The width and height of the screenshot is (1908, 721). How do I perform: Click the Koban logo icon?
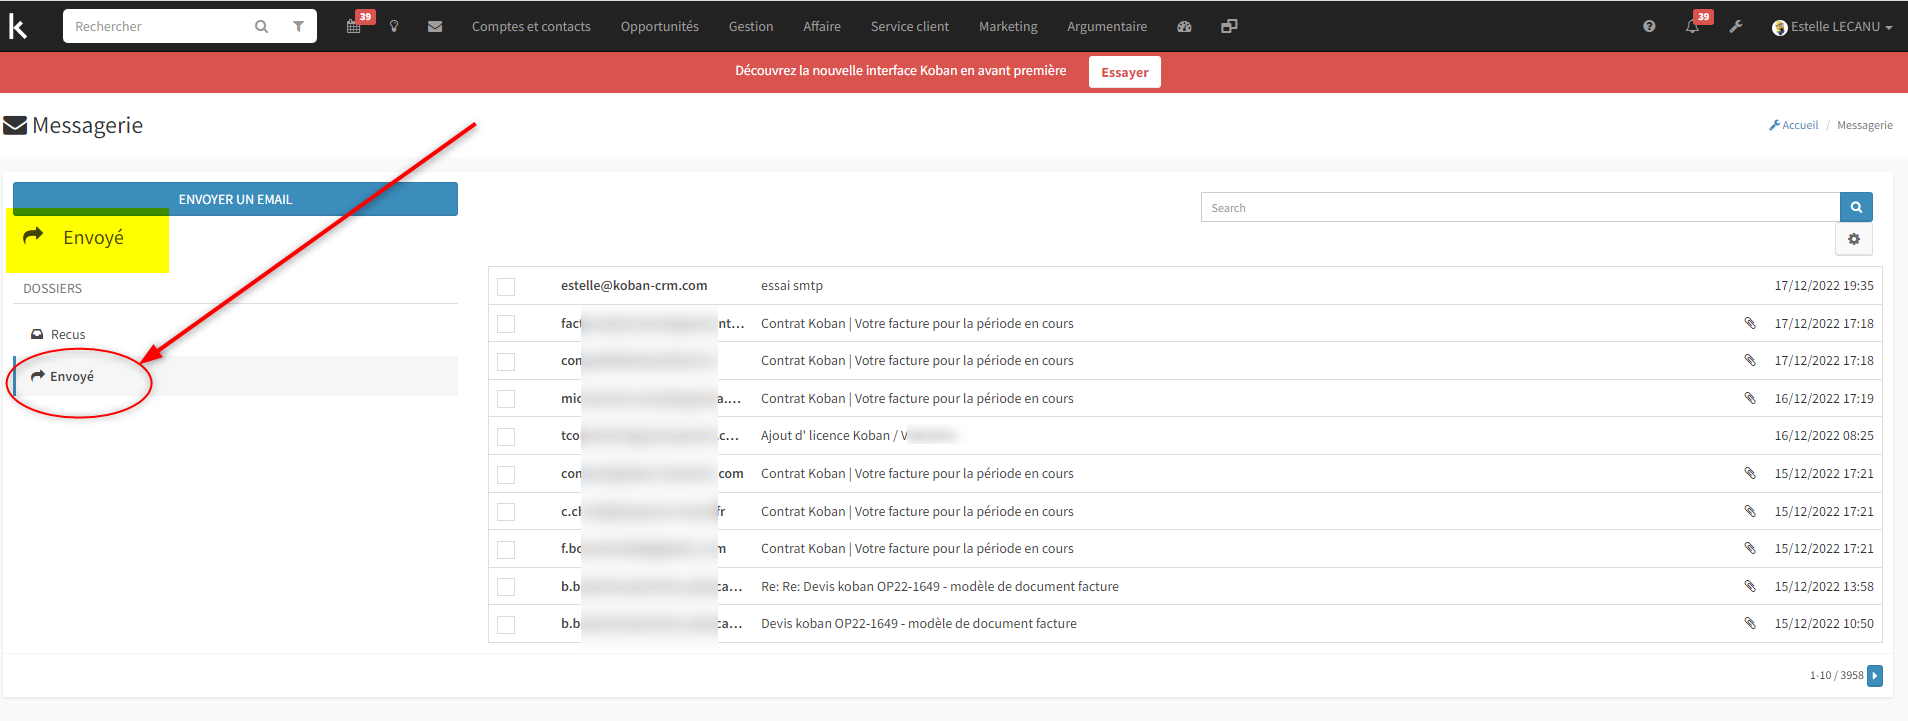[x=18, y=26]
